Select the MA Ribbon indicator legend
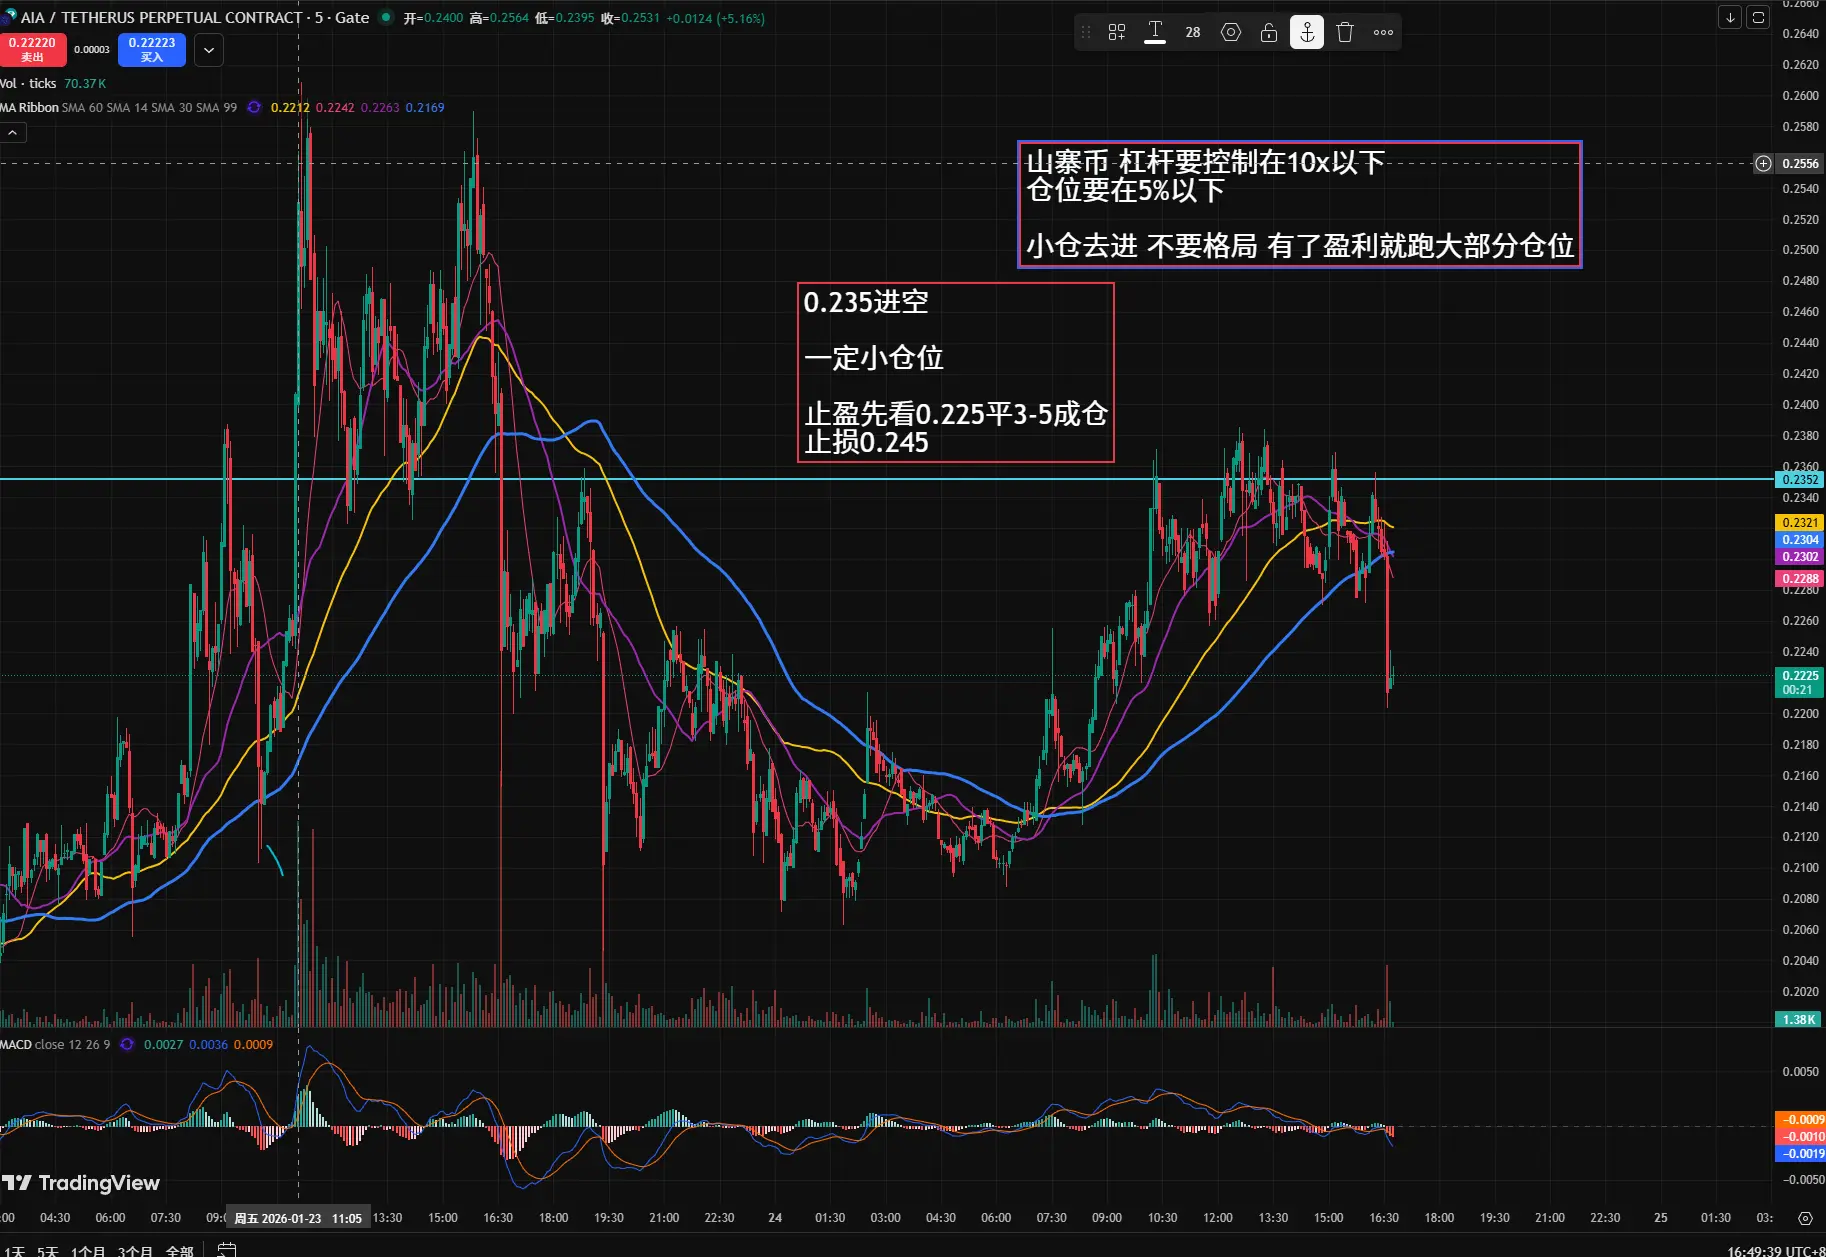1826x1257 pixels. [118, 108]
